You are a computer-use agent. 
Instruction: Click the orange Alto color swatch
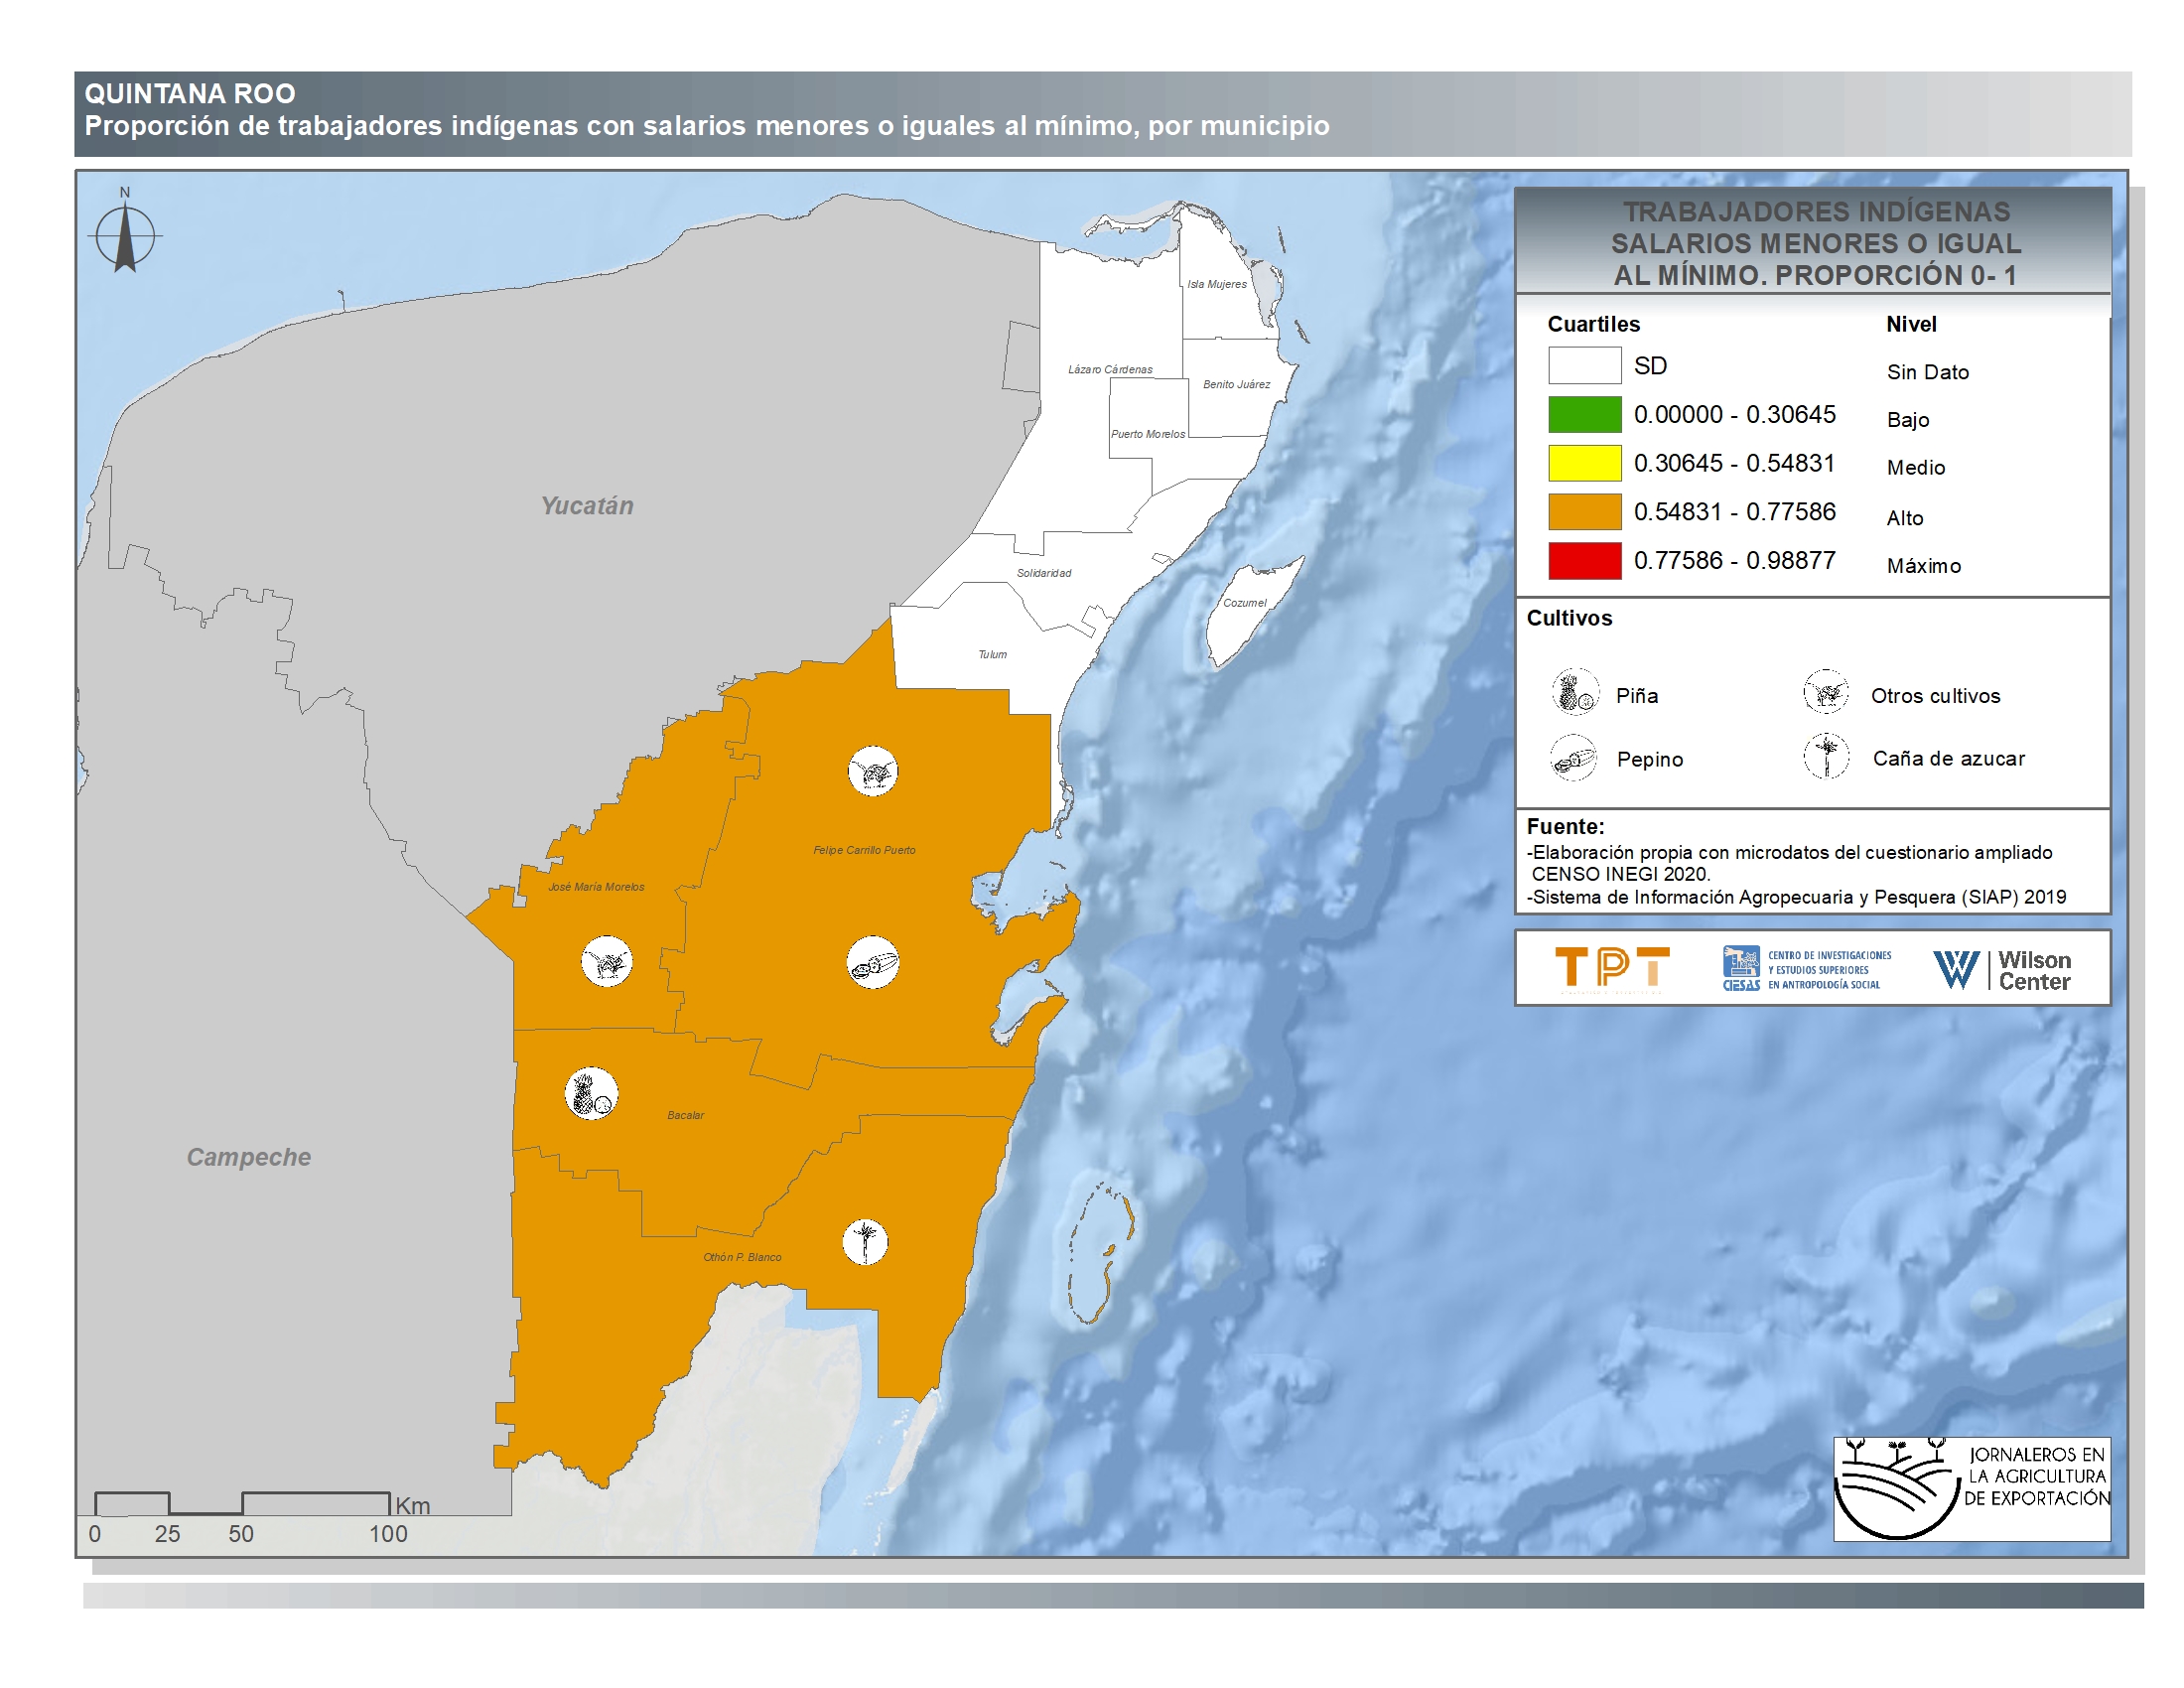point(1584,512)
